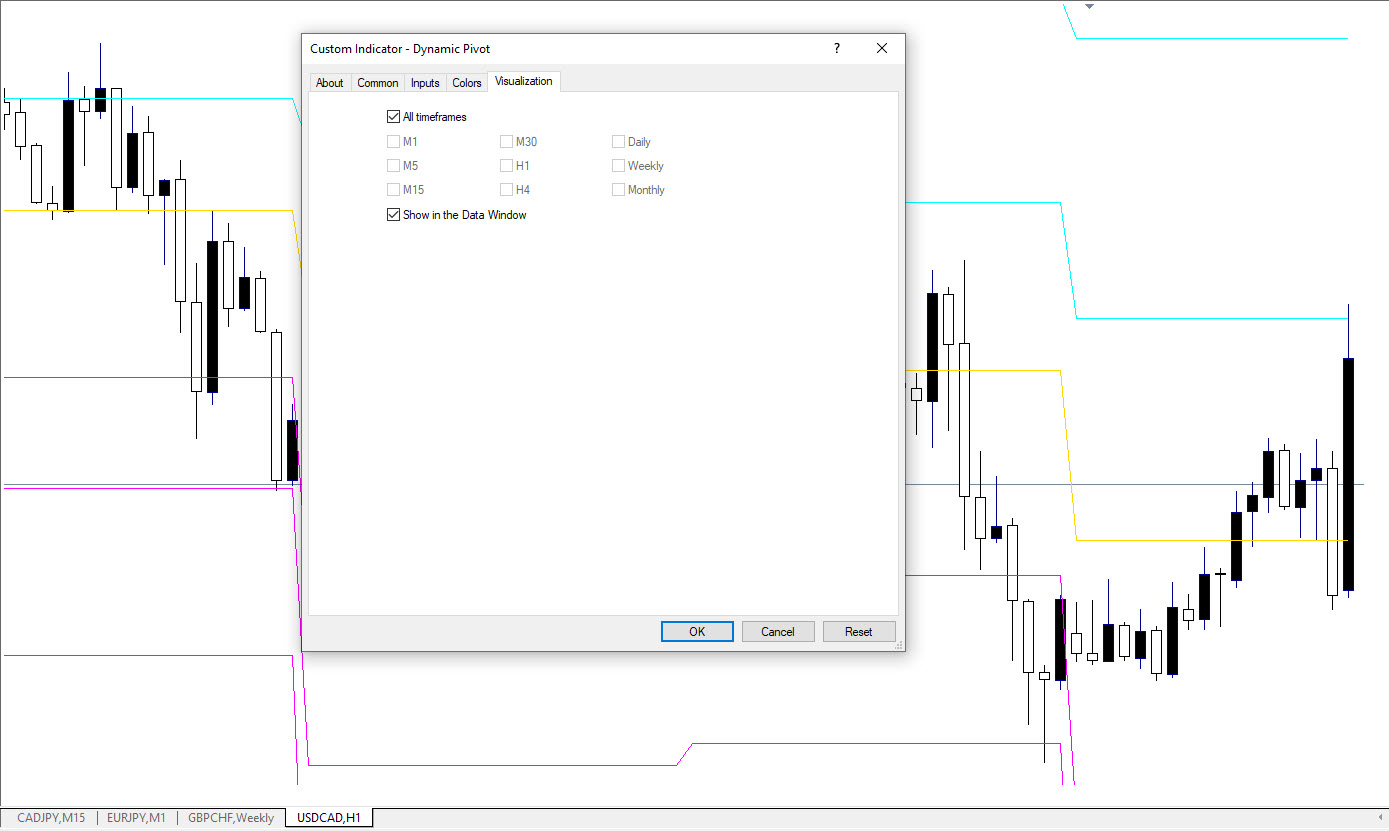Tick the H4 timeframe checkbox
Viewport: 1389px width, 831px height.
coord(507,190)
